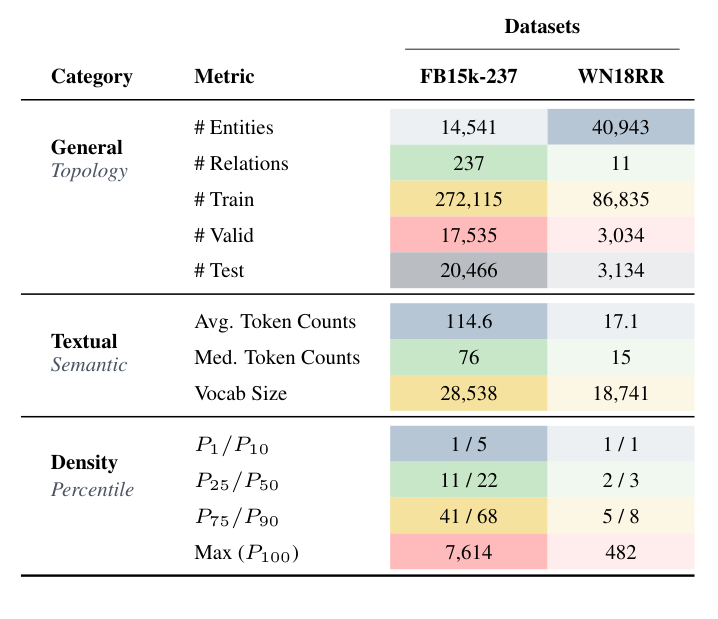This screenshot has width=718, height=619.
Task: Click the Category column header
Action: point(91,77)
